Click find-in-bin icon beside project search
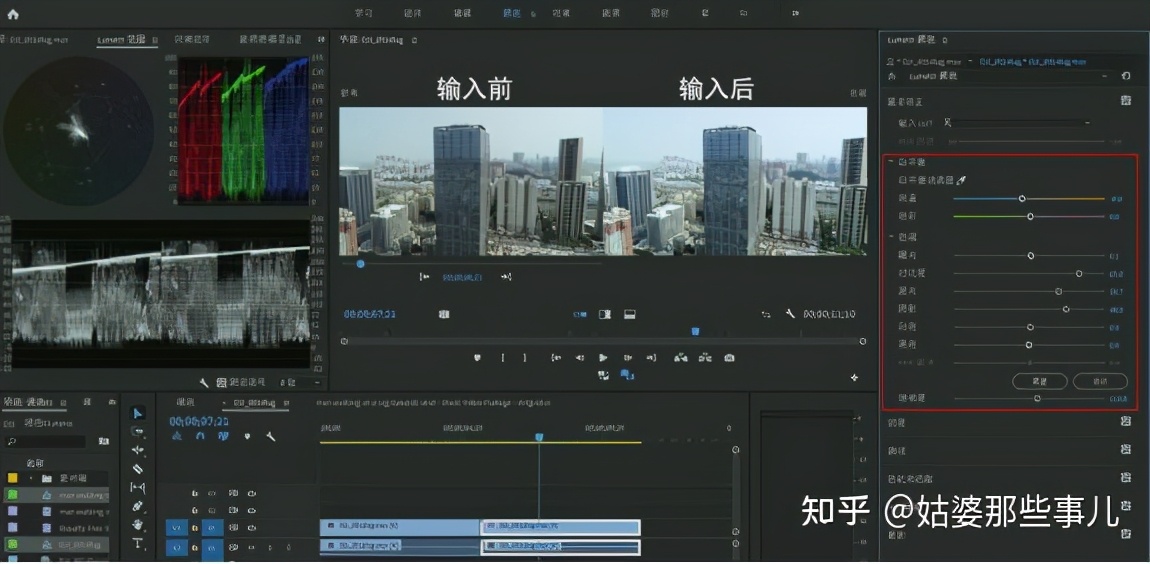1150x564 pixels. coord(103,442)
